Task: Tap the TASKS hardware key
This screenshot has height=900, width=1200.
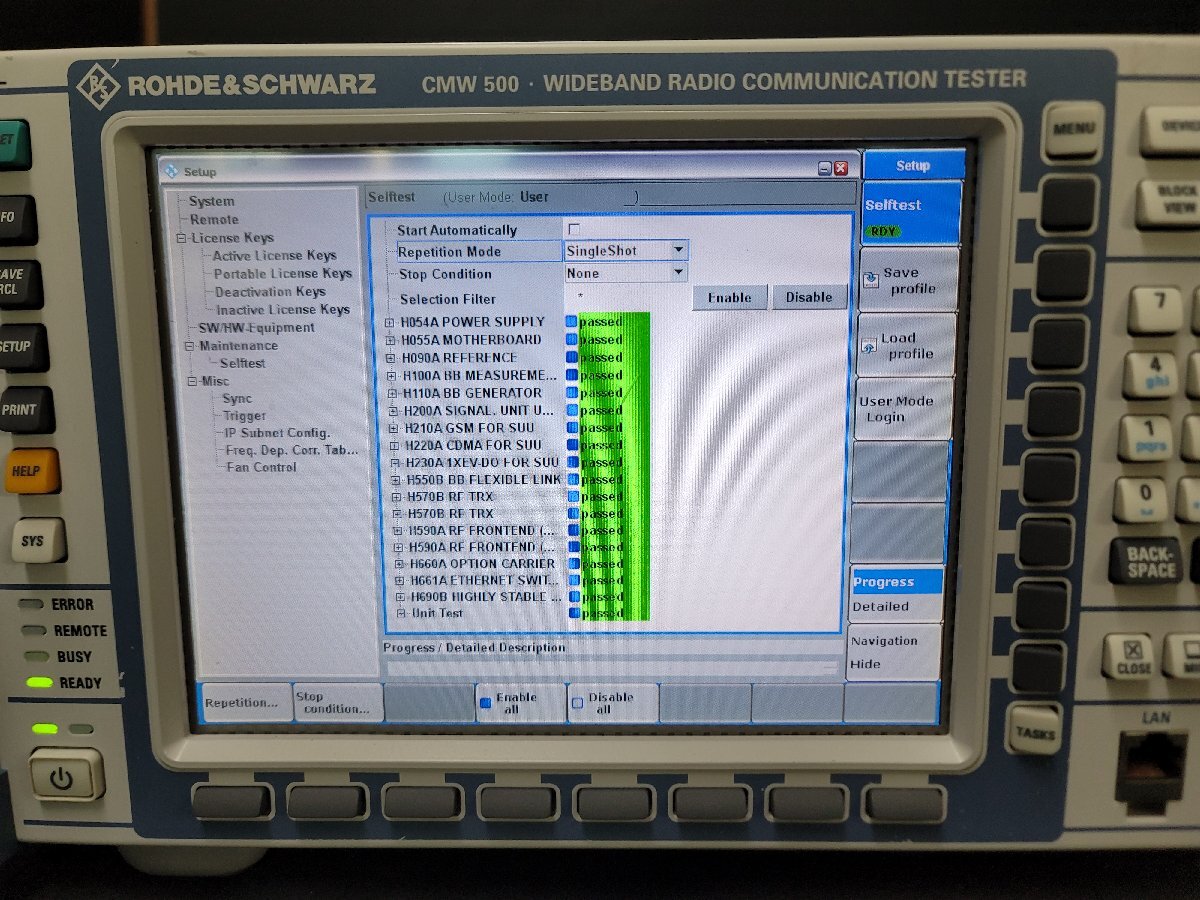Action: (x=1035, y=732)
